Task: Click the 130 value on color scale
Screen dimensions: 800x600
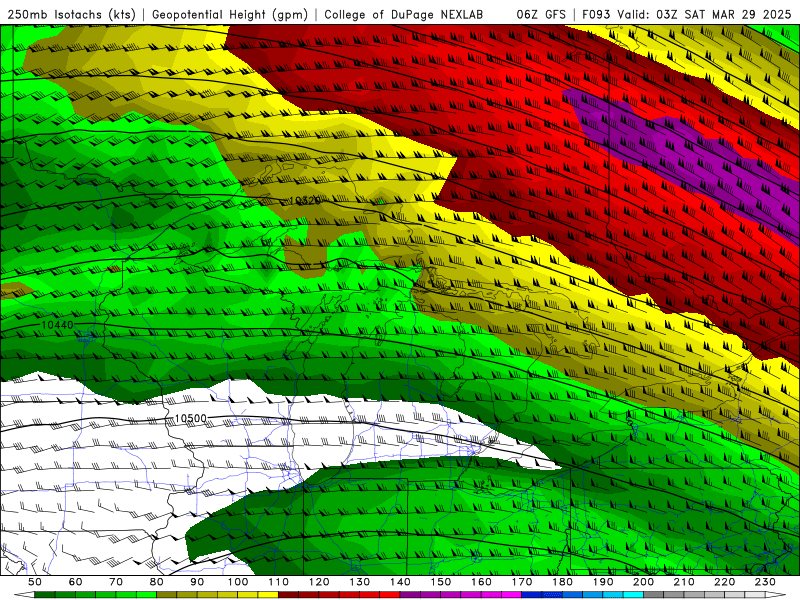Action: (360, 582)
